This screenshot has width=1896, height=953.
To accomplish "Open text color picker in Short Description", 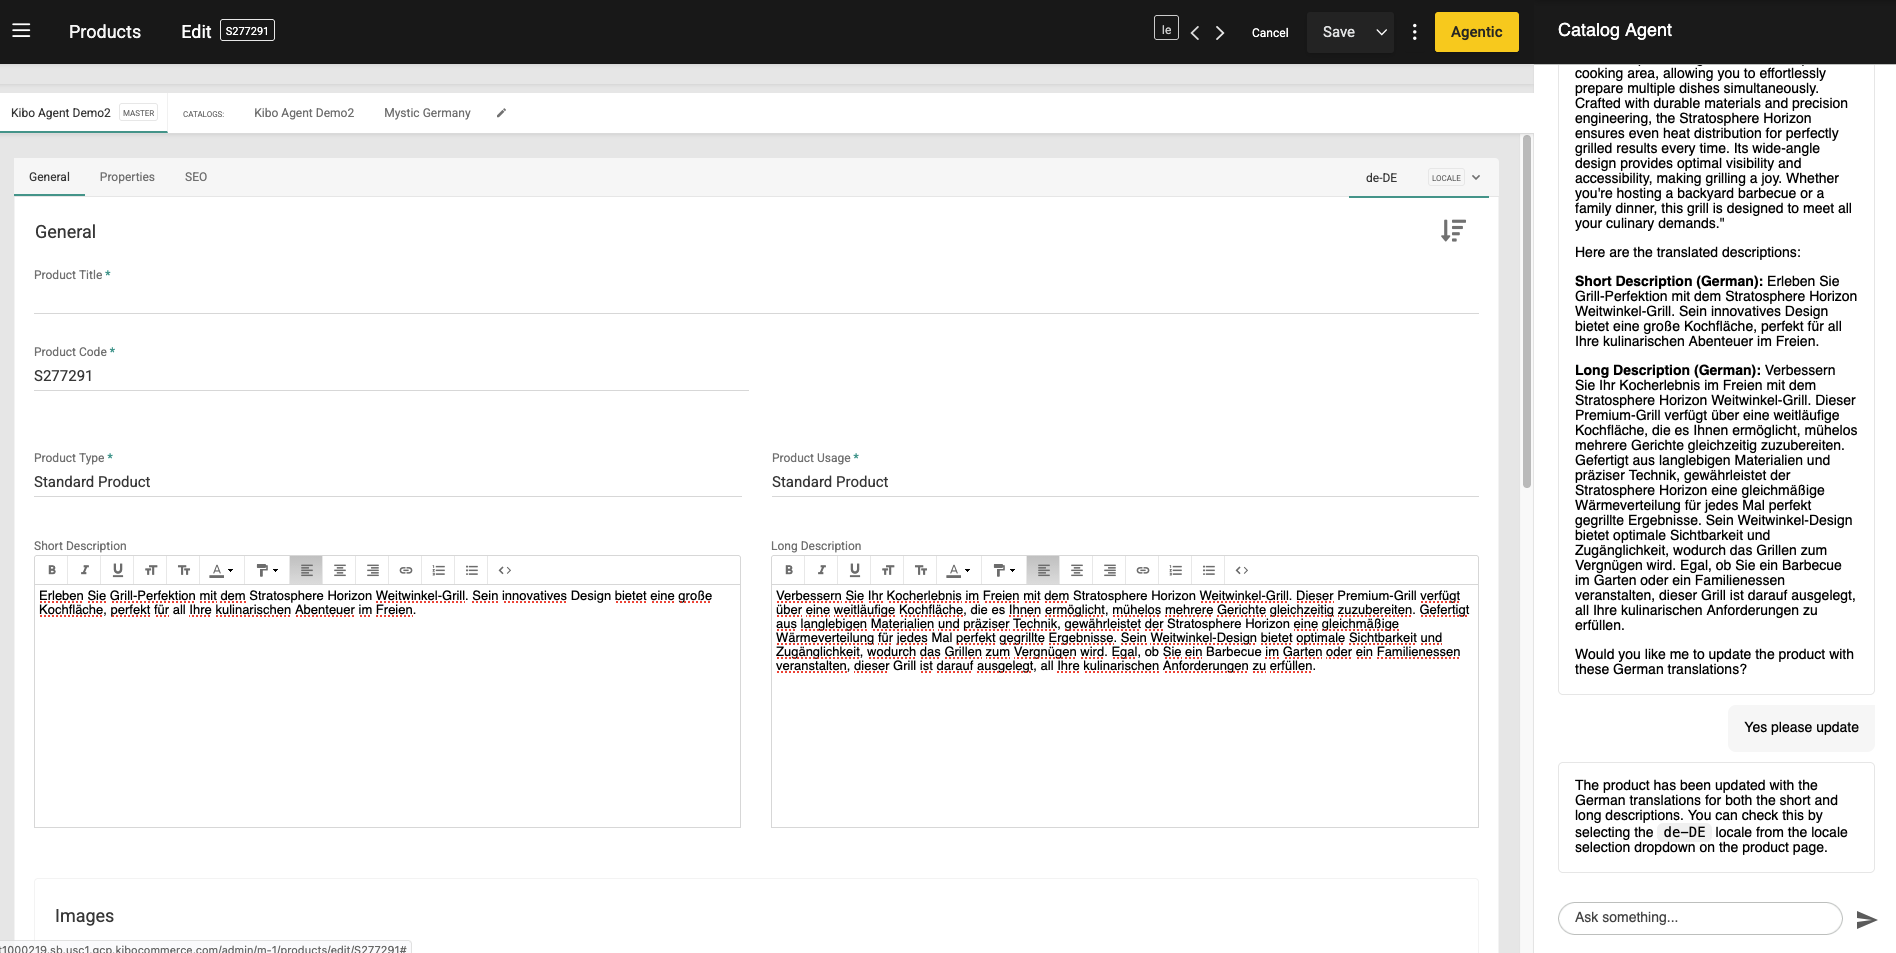I will tap(221, 570).
